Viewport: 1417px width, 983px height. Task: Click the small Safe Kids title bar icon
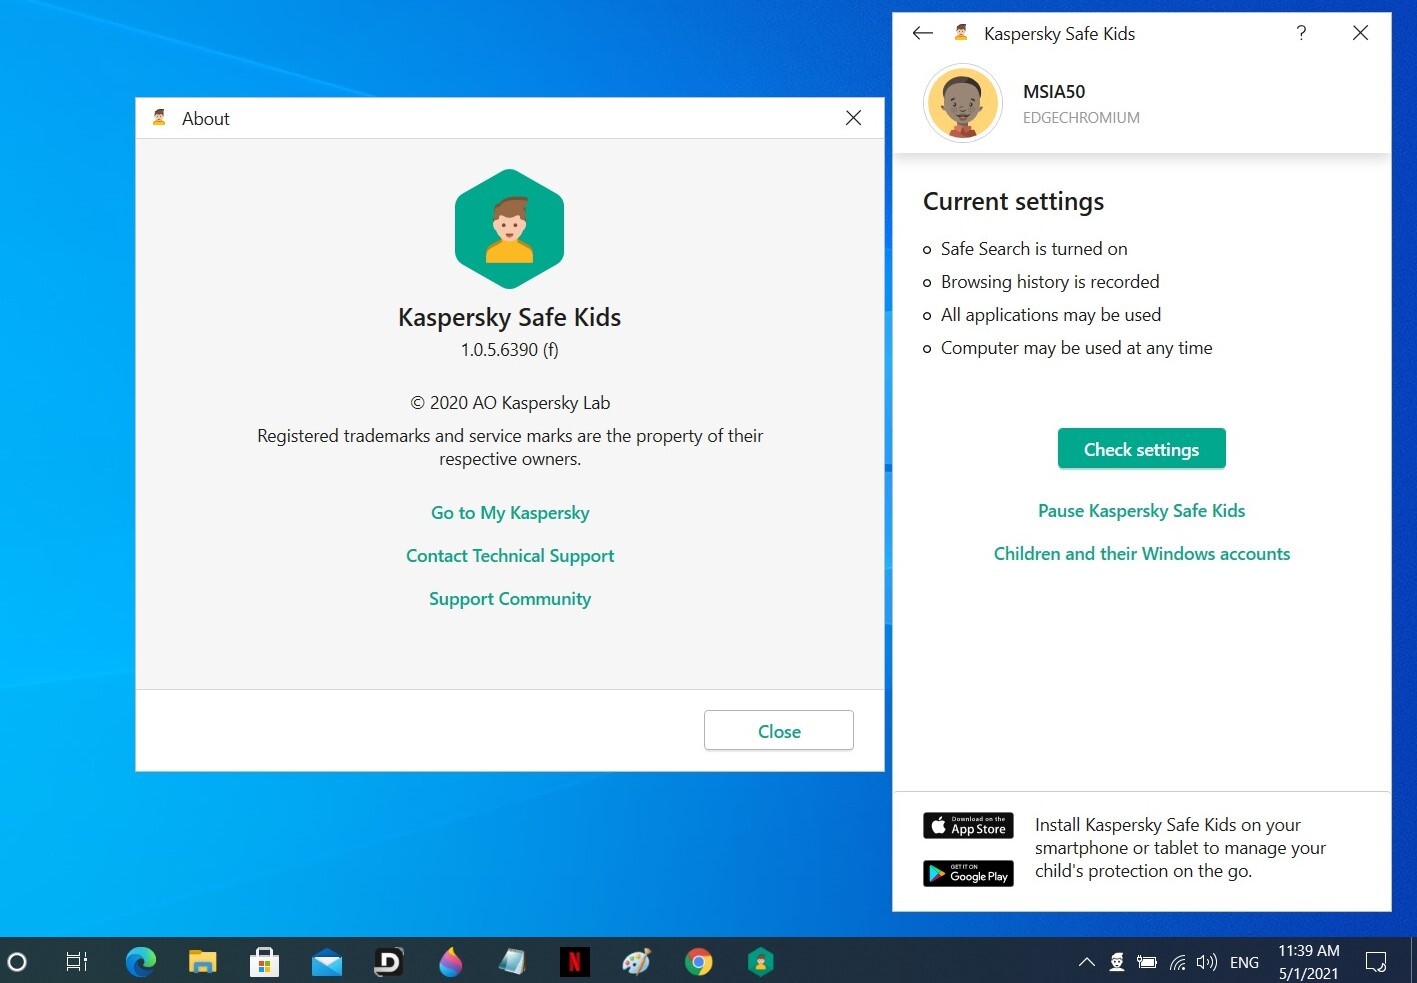pyautogui.click(x=961, y=33)
